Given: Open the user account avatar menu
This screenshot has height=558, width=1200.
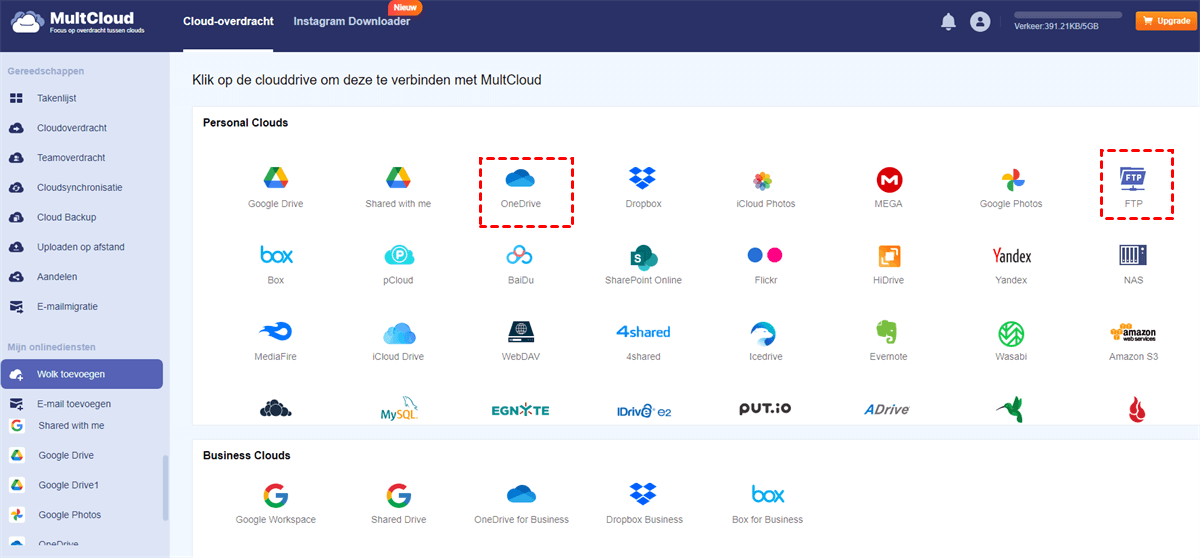Looking at the screenshot, I should pos(980,21).
